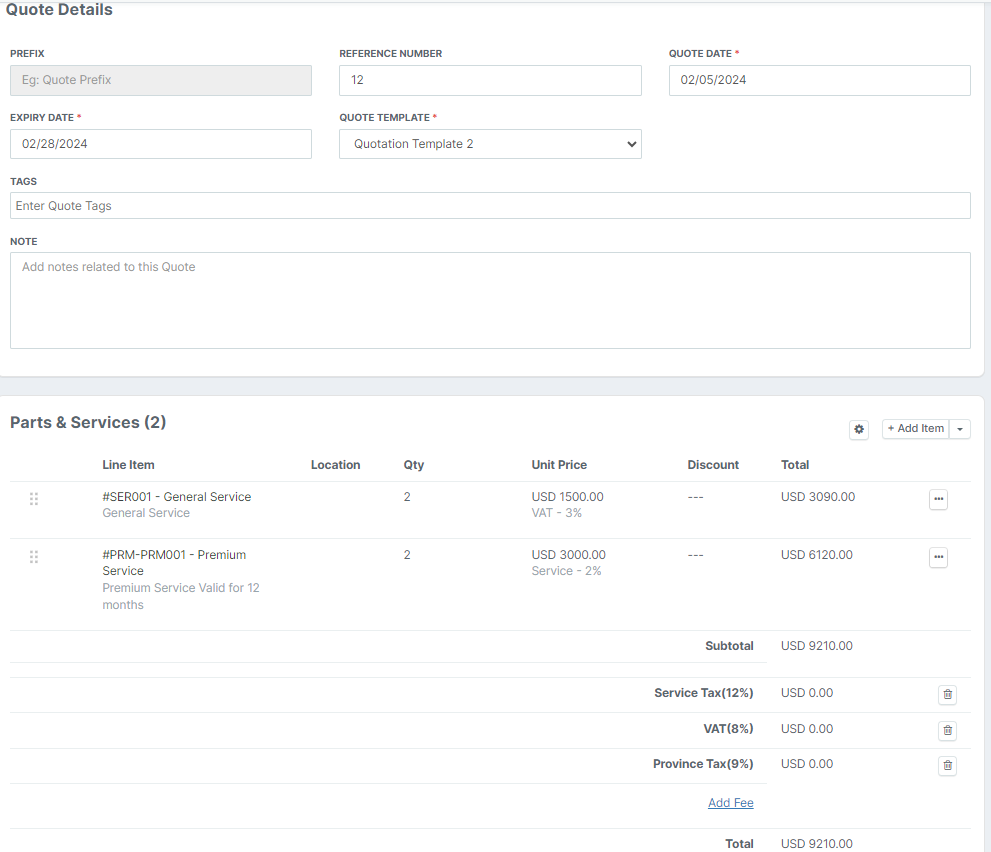Click into the Note text area
991x852 pixels.
[x=490, y=300]
